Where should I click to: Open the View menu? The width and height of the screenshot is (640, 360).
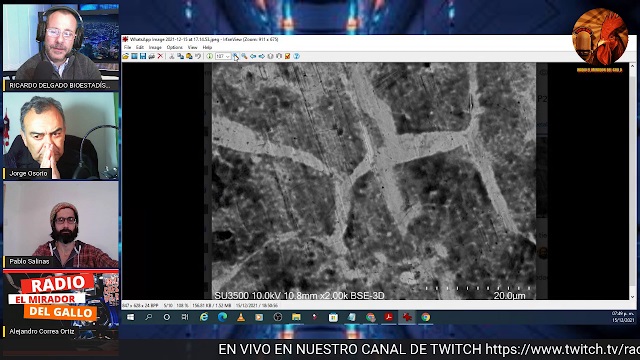point(192,47)
